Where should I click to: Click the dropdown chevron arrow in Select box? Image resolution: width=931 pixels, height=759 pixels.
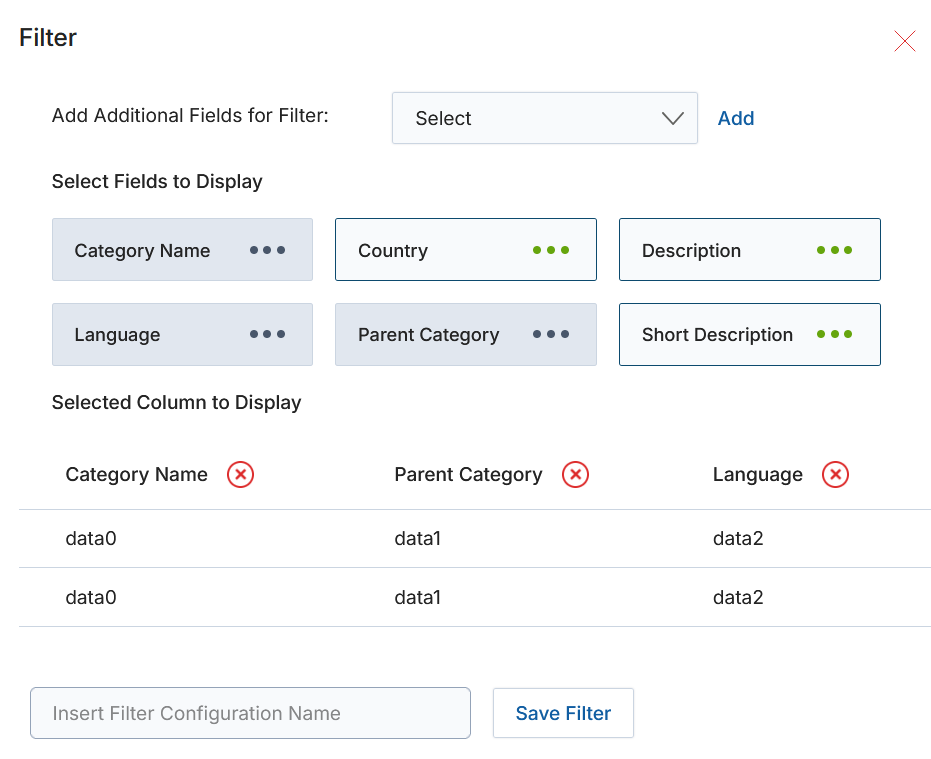[x=673, y=118]
